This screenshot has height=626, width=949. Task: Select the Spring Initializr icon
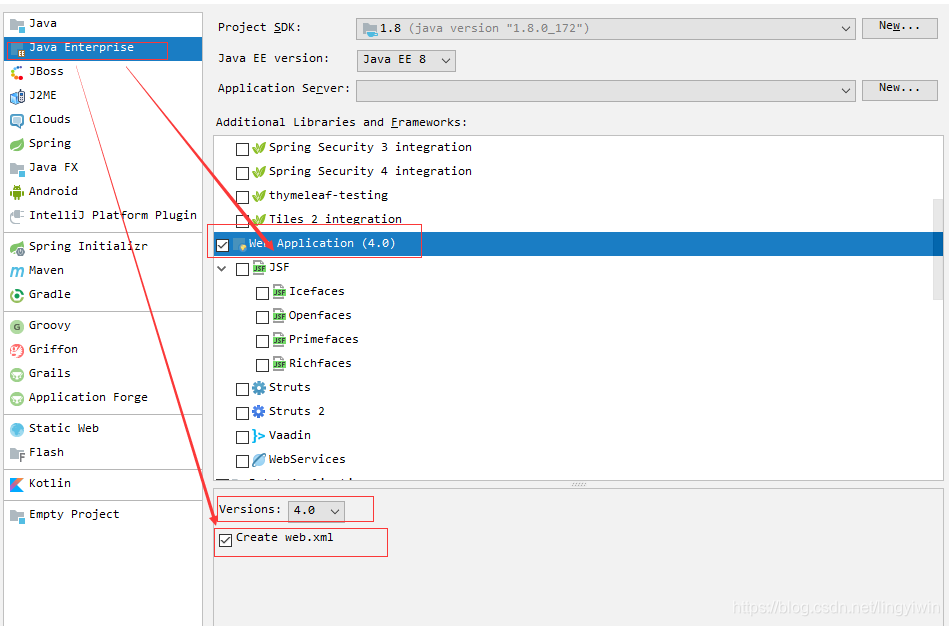tap(17, 248)
